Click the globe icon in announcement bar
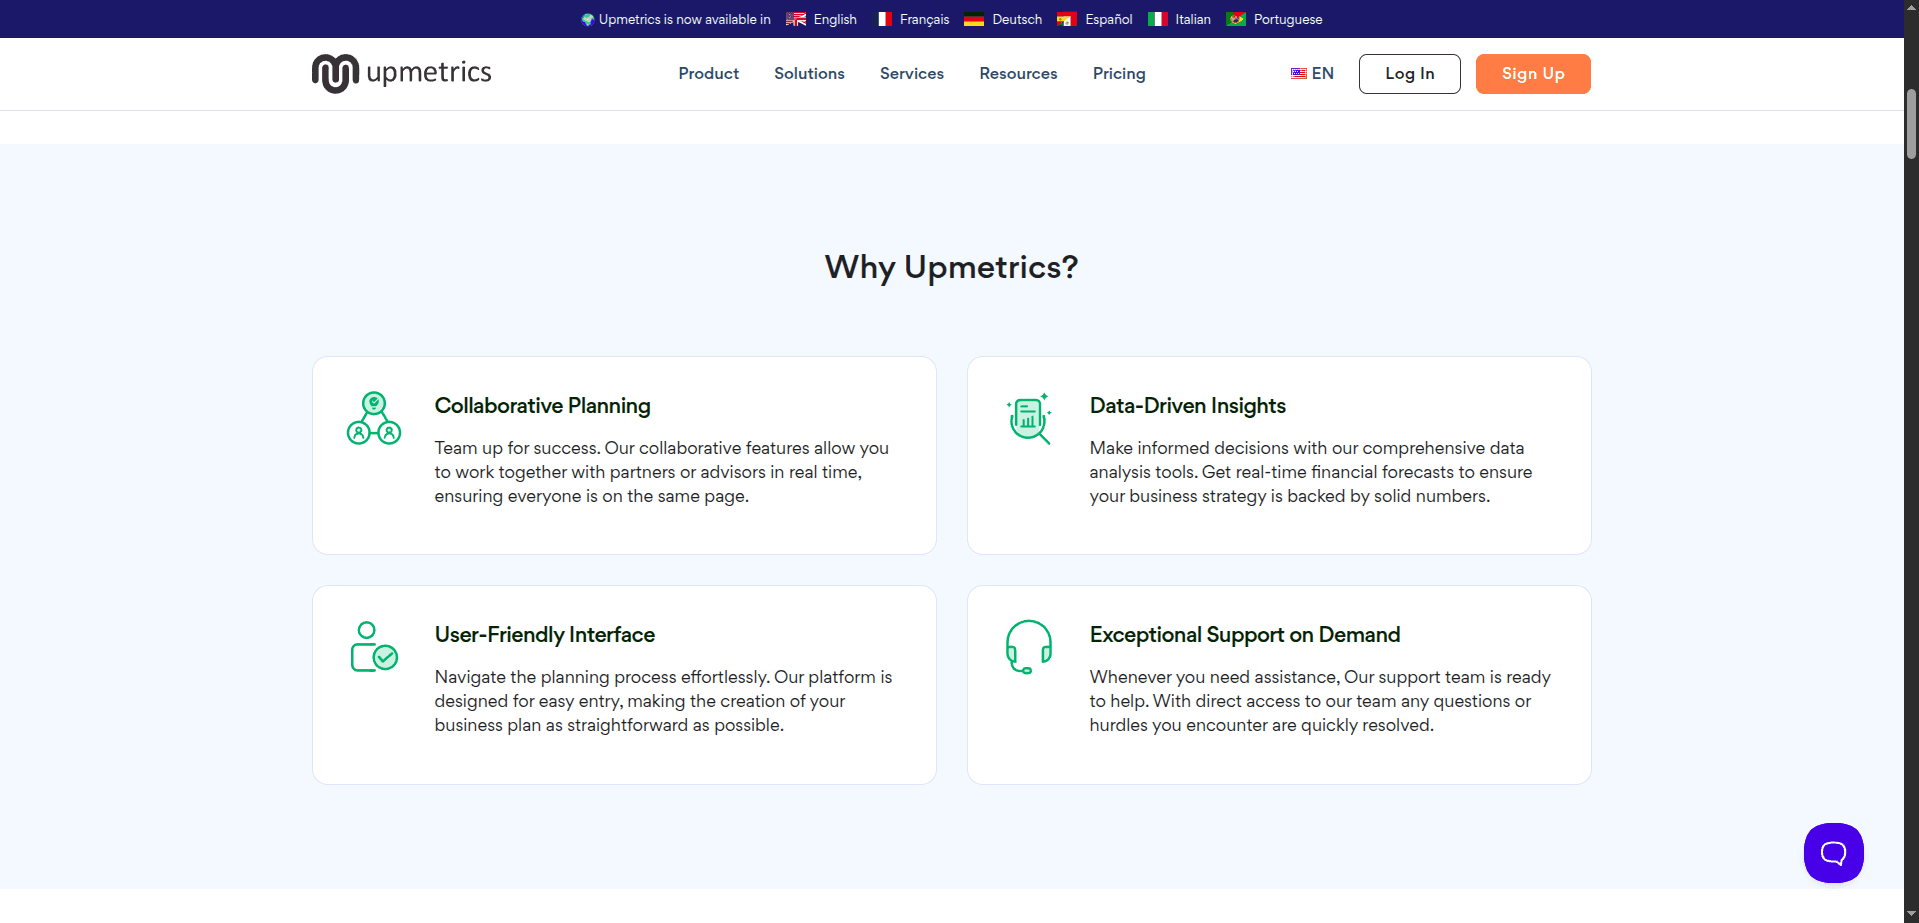This screenshot has width=1919, height=923. (x=588, y=19)
